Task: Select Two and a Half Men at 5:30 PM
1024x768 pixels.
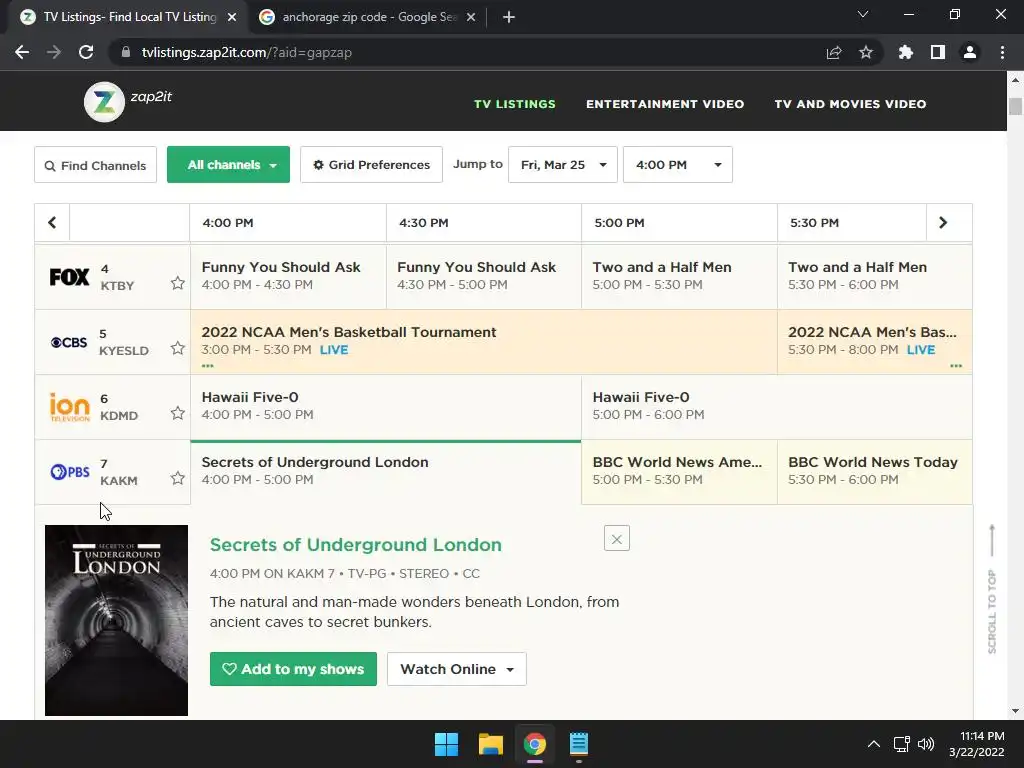Action: coord(874,276)
